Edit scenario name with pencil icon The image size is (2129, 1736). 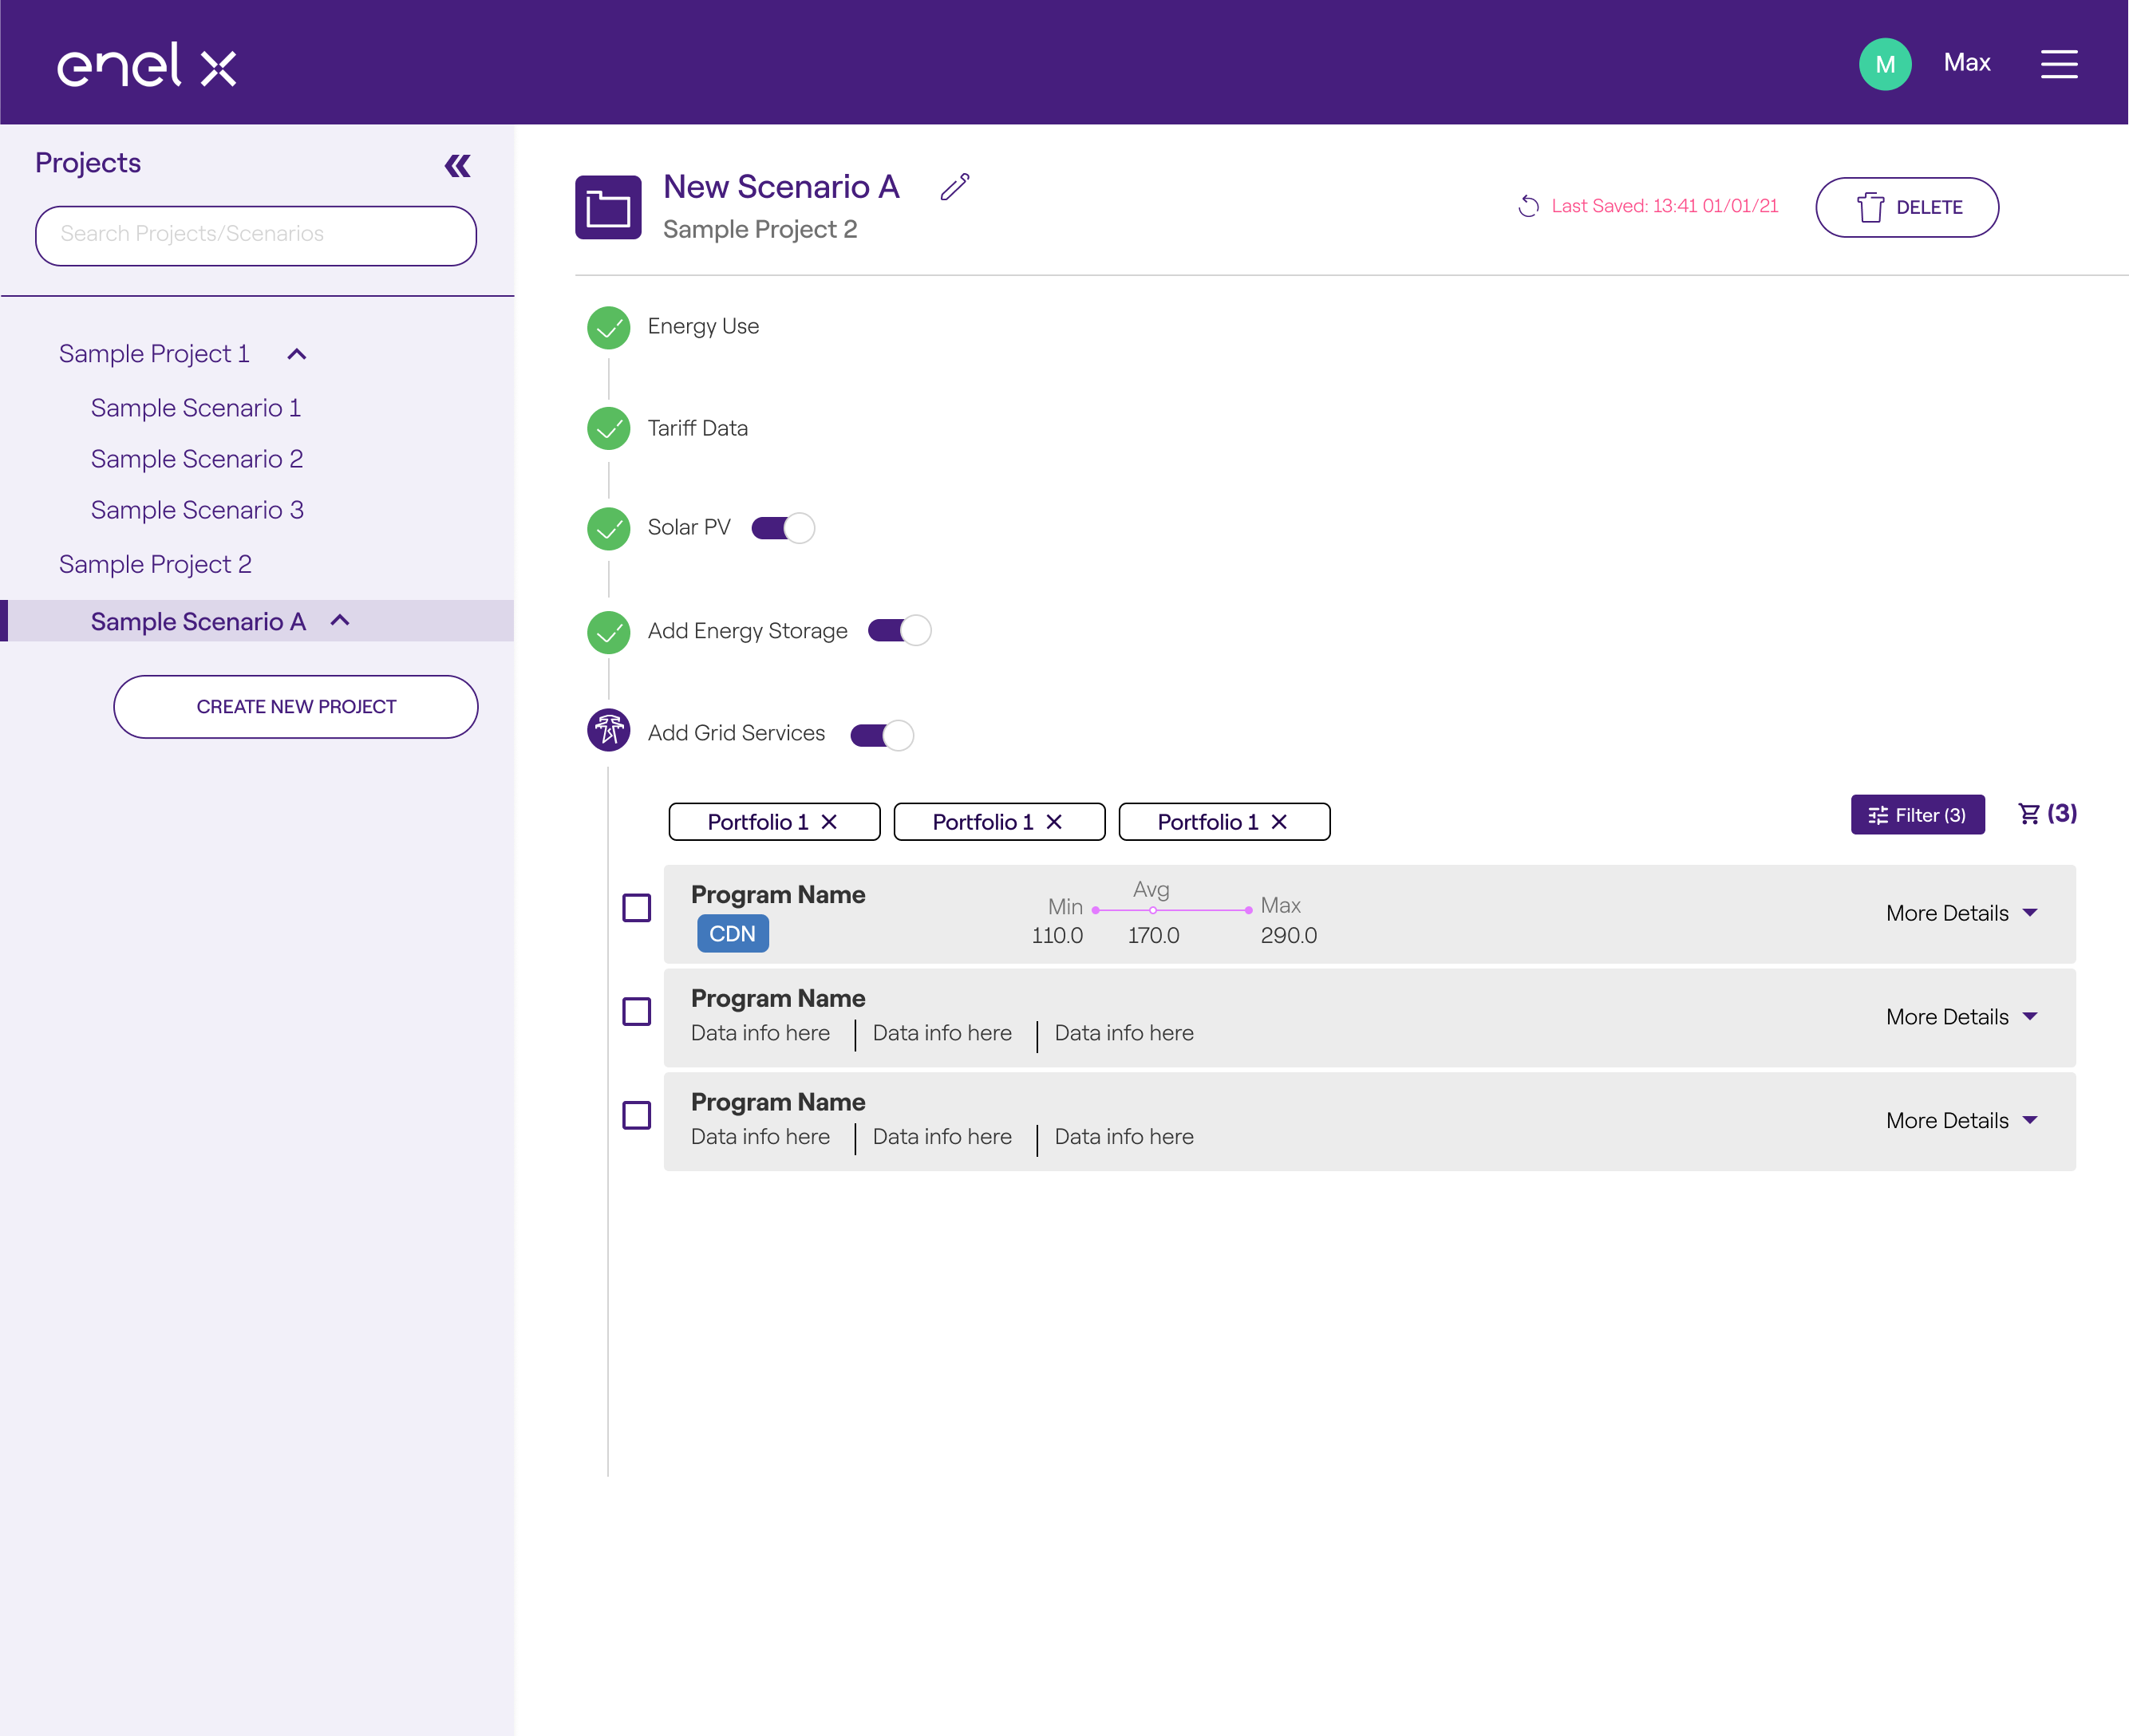pos(955,187)
